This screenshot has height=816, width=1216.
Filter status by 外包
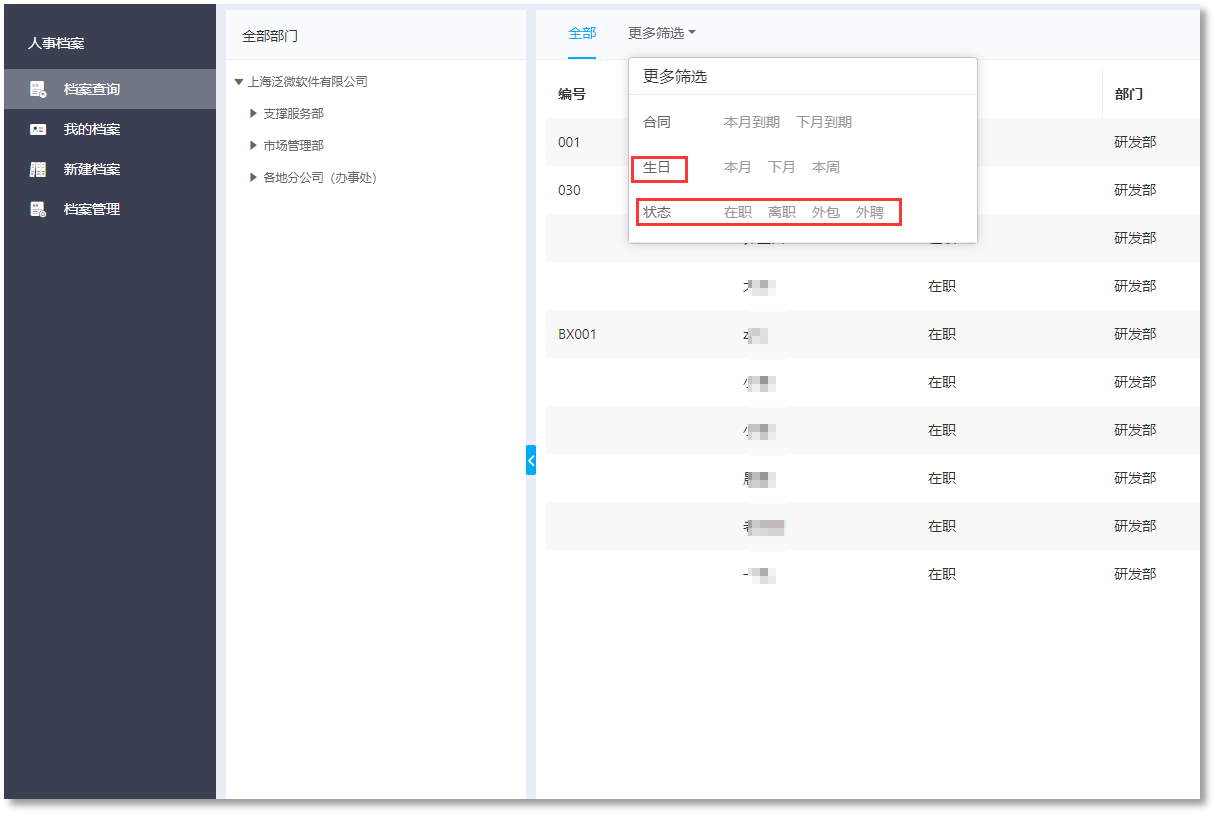[x=825, y=212]
